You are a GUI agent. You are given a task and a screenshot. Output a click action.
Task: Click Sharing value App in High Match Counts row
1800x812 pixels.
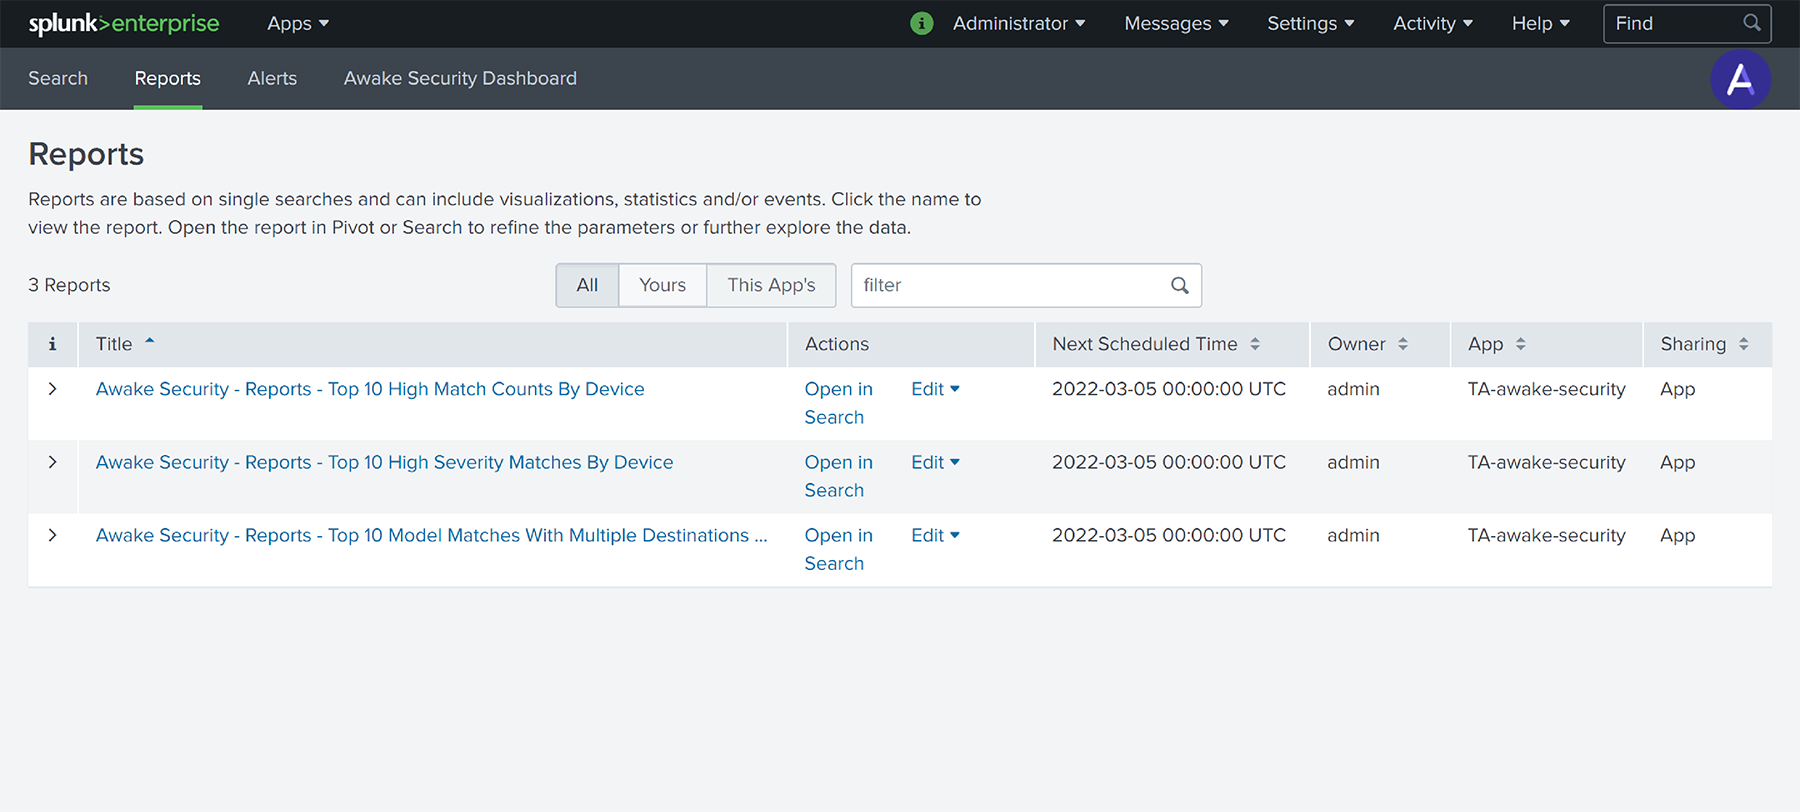point(1677,389)
